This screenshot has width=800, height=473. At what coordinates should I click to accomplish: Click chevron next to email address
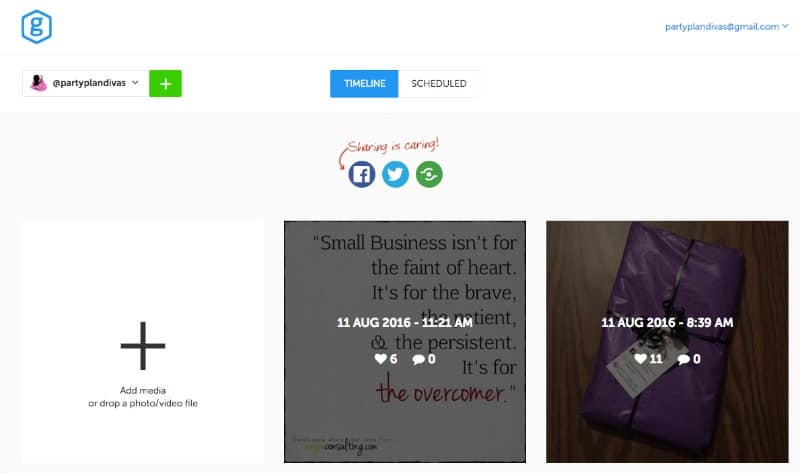click(x=785, y=26)
